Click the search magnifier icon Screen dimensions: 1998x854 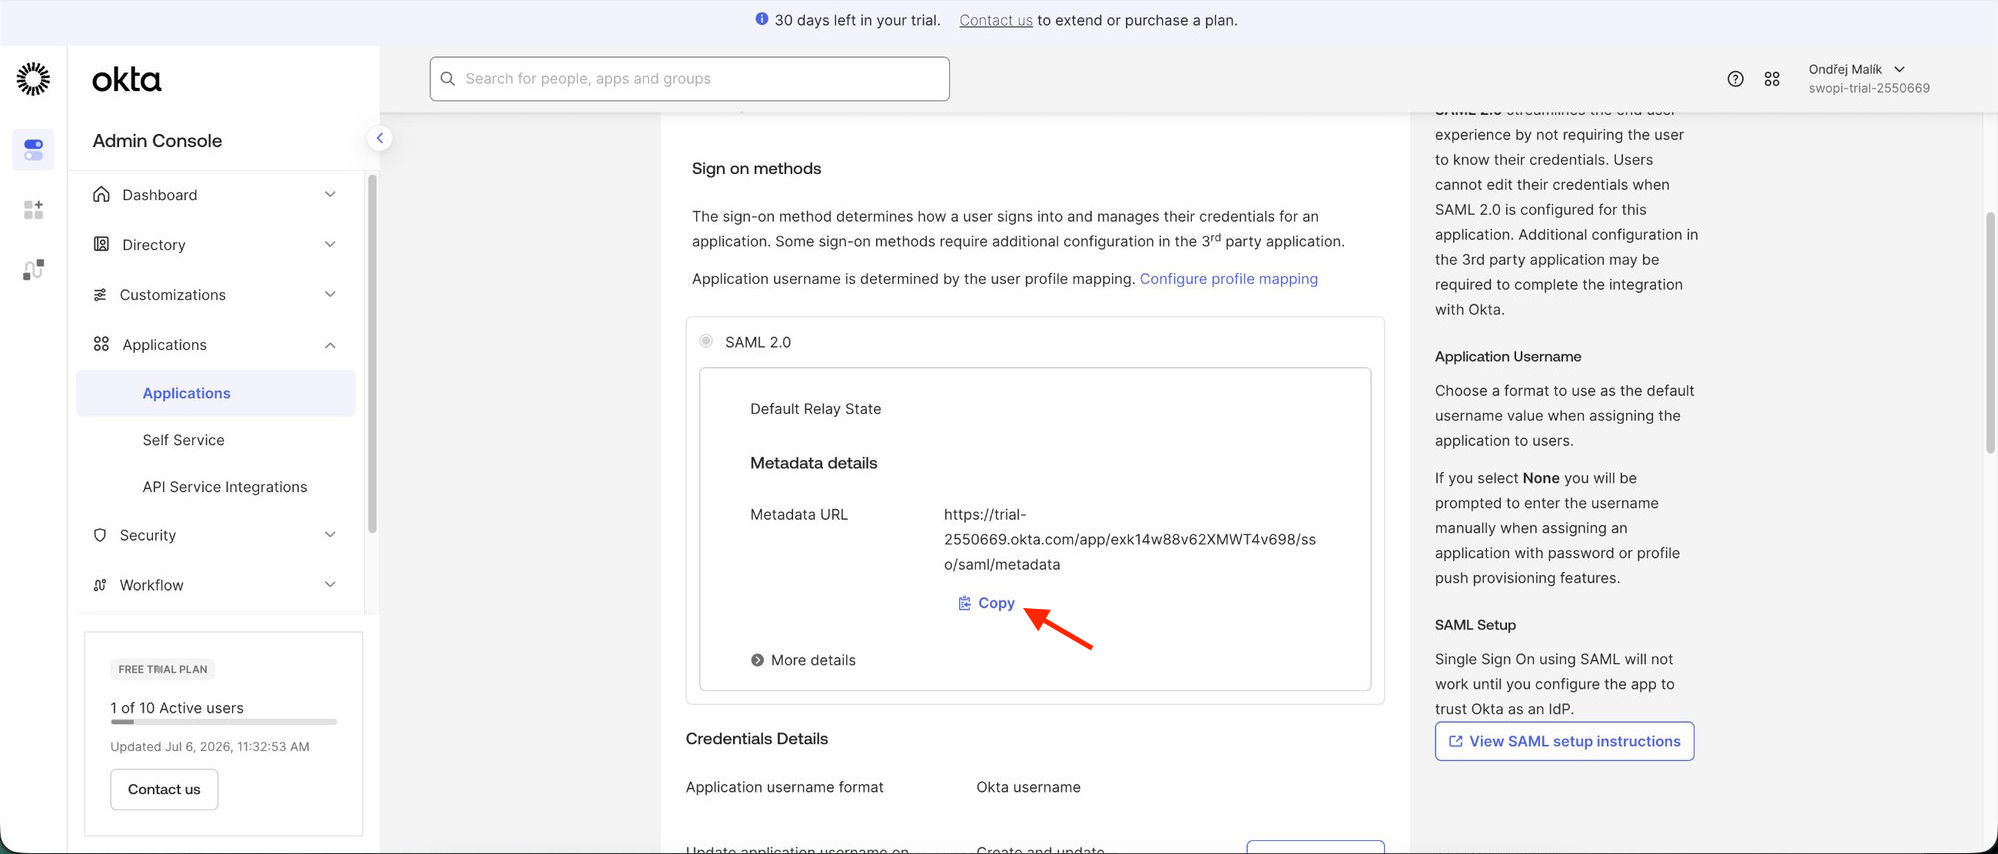(x=448, y=78)
